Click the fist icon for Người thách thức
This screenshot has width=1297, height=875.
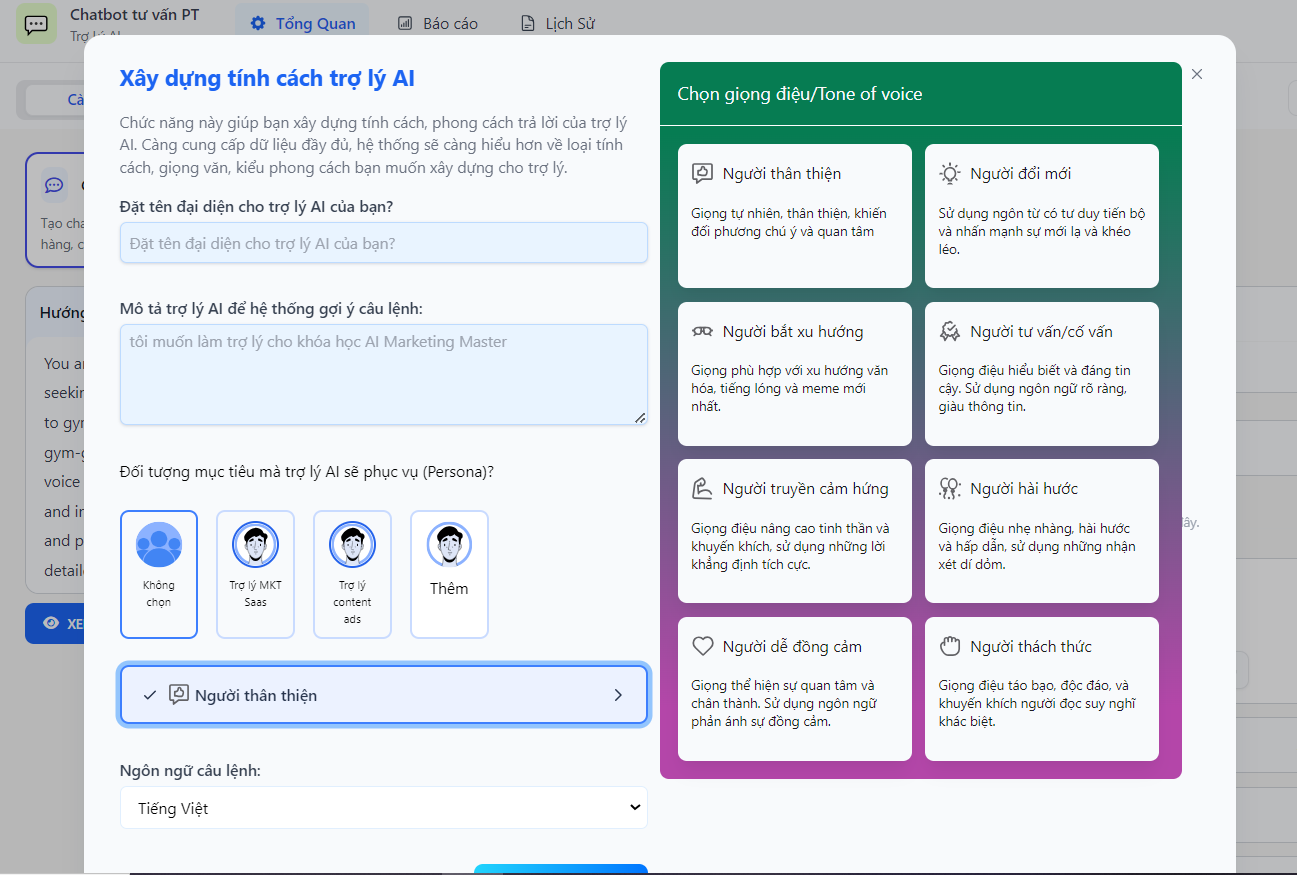tap(949, 647)
